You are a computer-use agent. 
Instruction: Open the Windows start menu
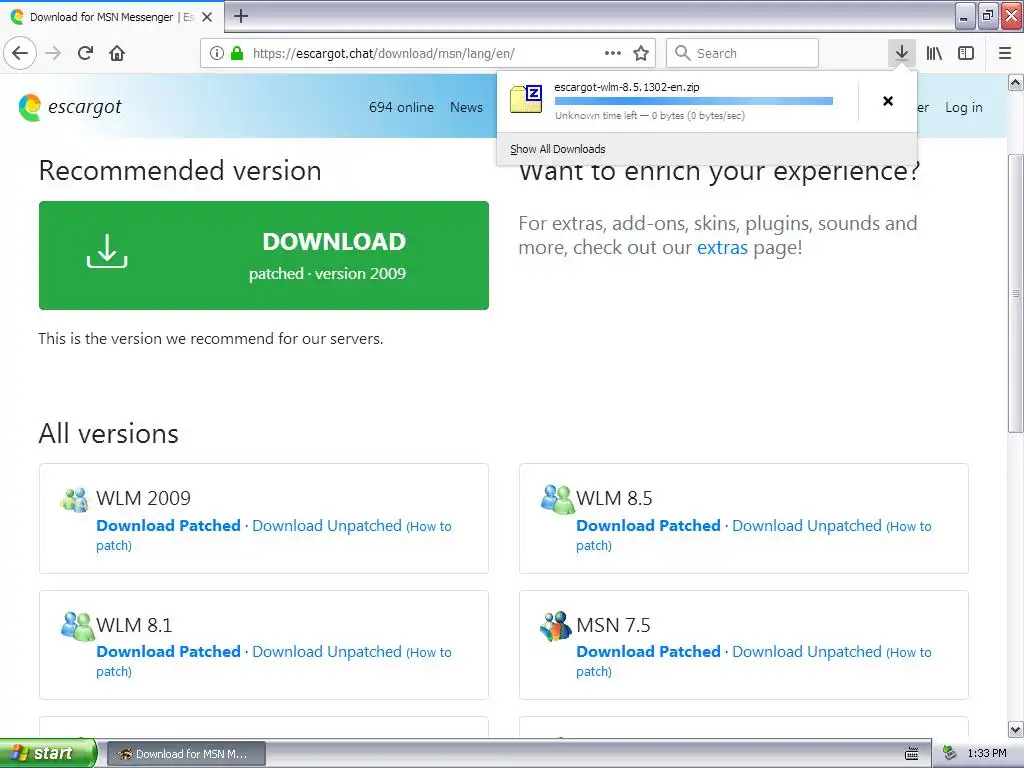click(48, 753)
